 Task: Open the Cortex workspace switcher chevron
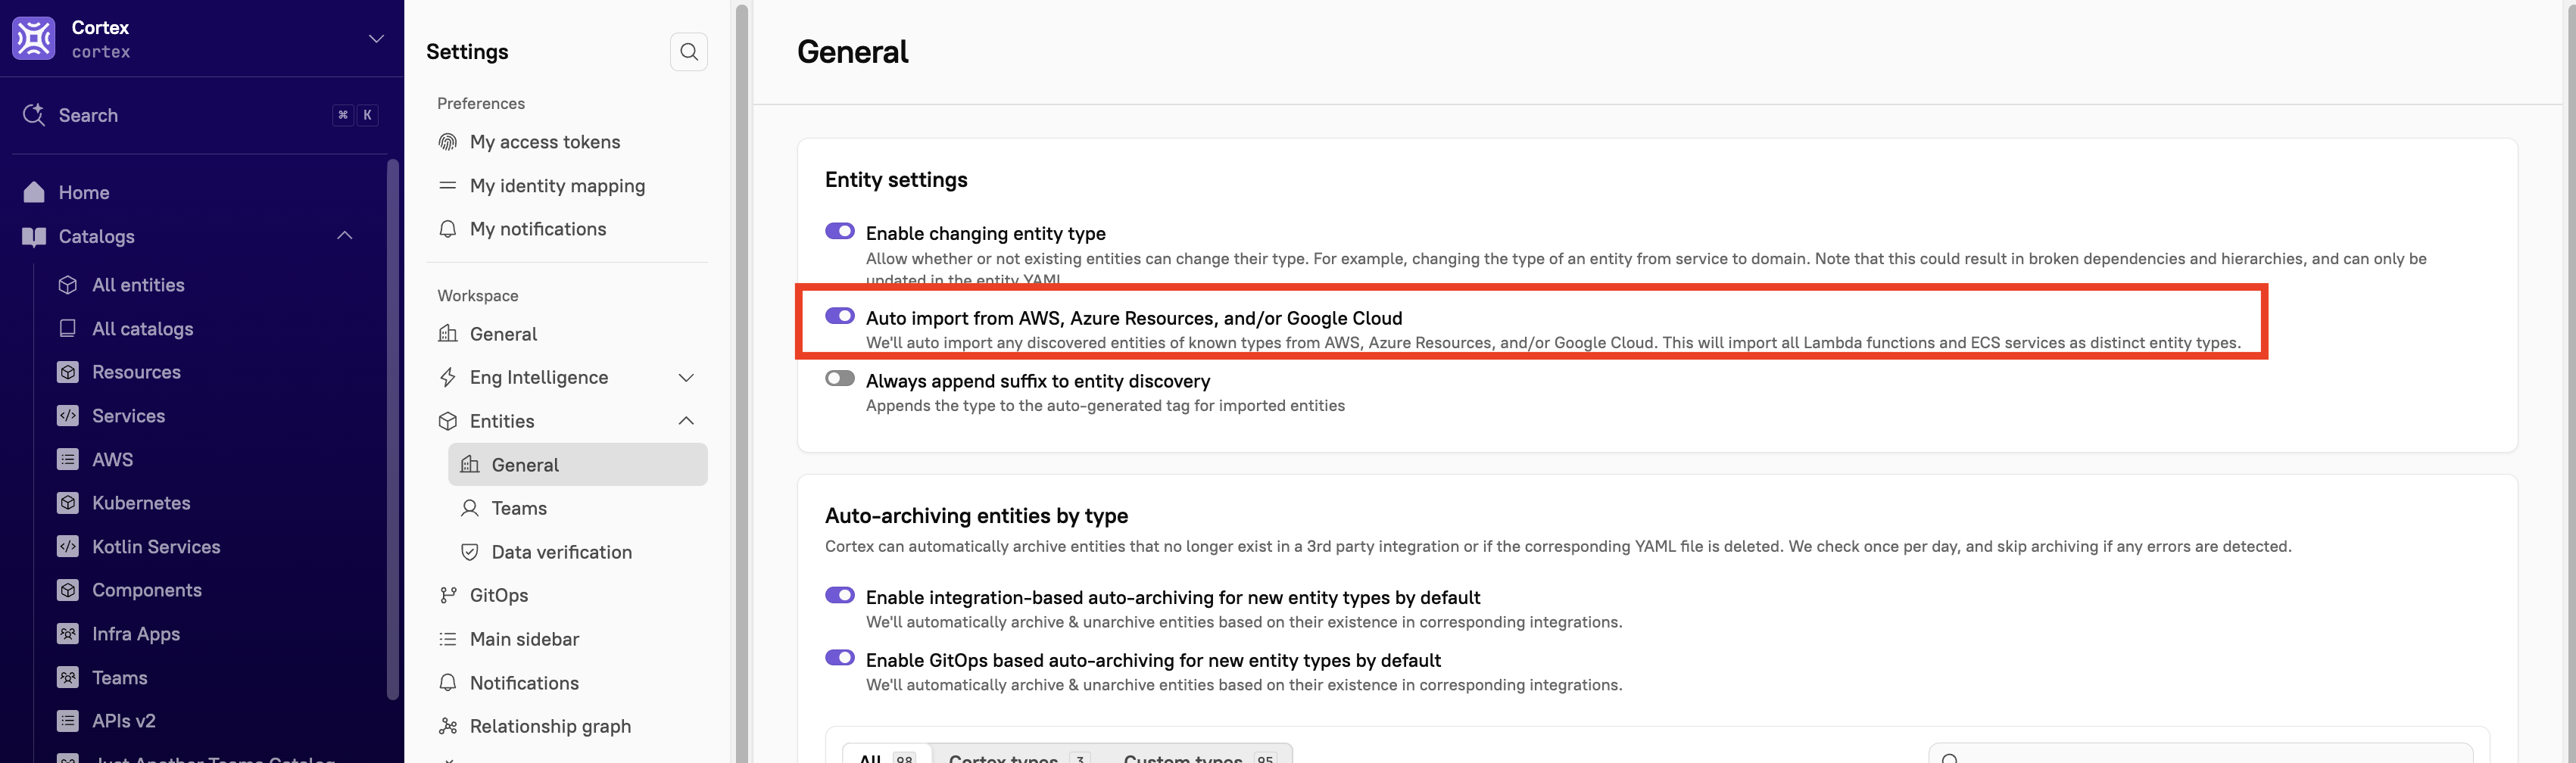point(376,39)
